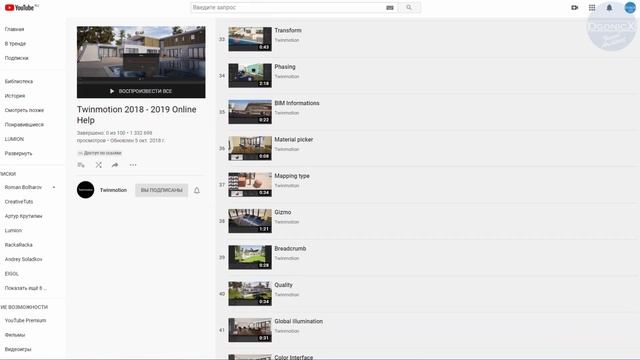The width and height of the screenshot is (640, 360).
Task: Open the Global Illumination video thumbnail
Action: (x=250, y=330)
